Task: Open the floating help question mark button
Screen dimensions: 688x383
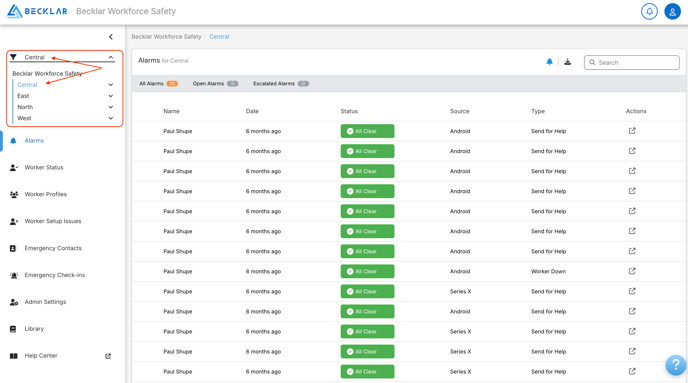Action: click(x=676, y=365)
